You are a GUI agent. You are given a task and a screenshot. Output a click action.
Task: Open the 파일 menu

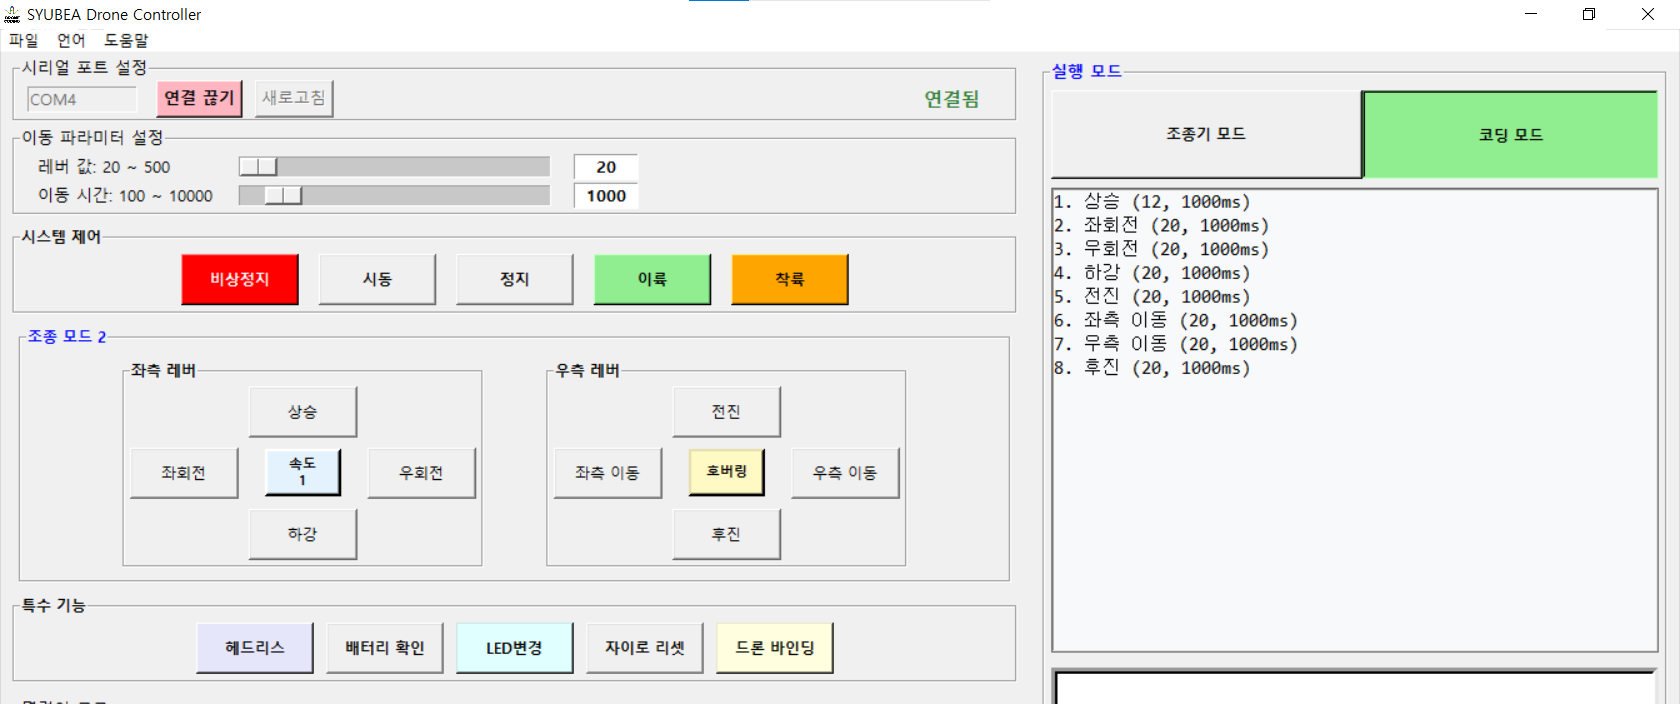23,40
